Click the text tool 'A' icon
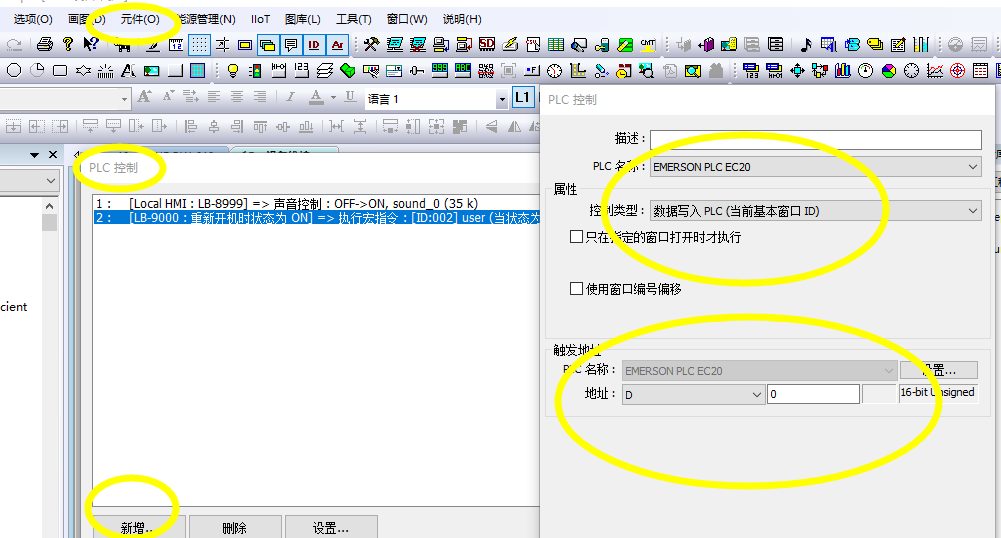1001x538 pixels. tap(128, 70)
